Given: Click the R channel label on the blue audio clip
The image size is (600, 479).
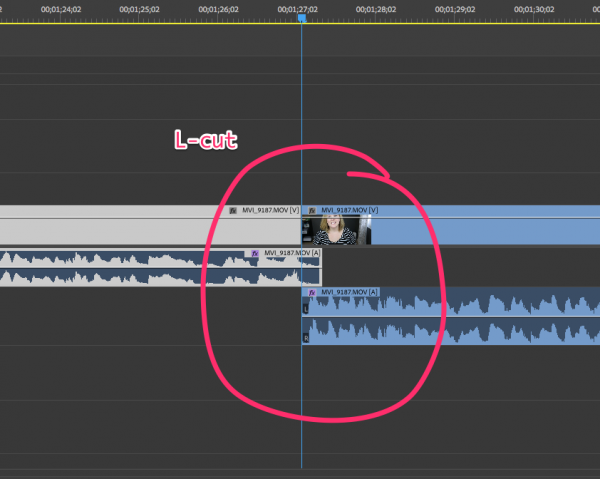Looking at the screenshot, I should coord(306,338).
